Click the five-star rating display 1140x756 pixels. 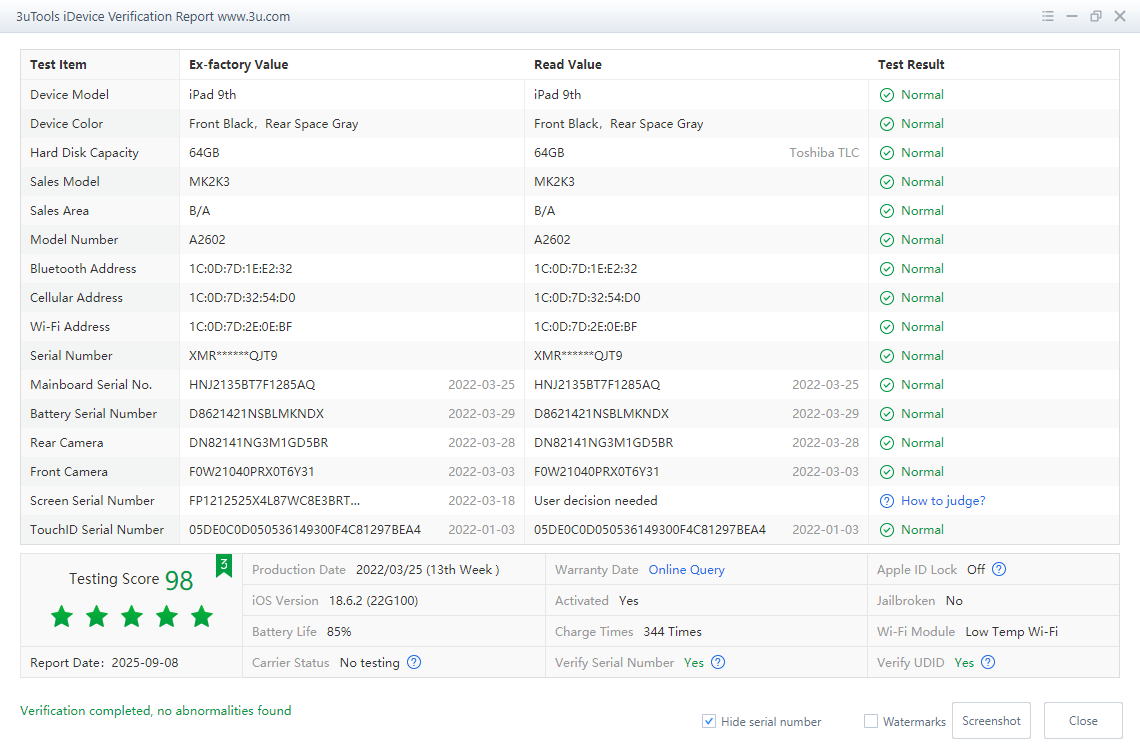click(132, 616)
